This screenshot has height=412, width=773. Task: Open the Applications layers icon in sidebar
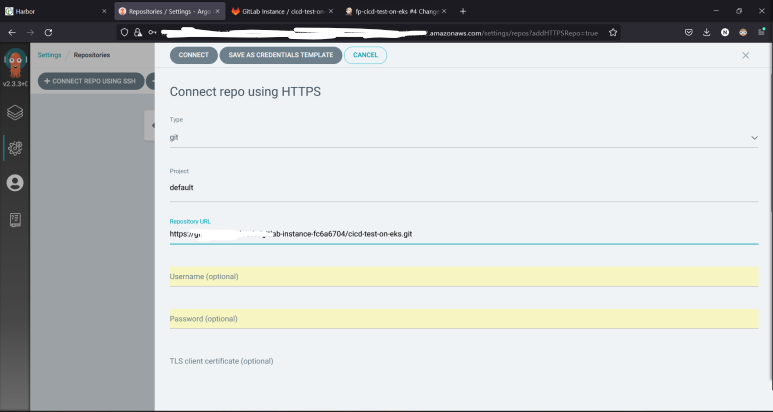click(15, 113)
